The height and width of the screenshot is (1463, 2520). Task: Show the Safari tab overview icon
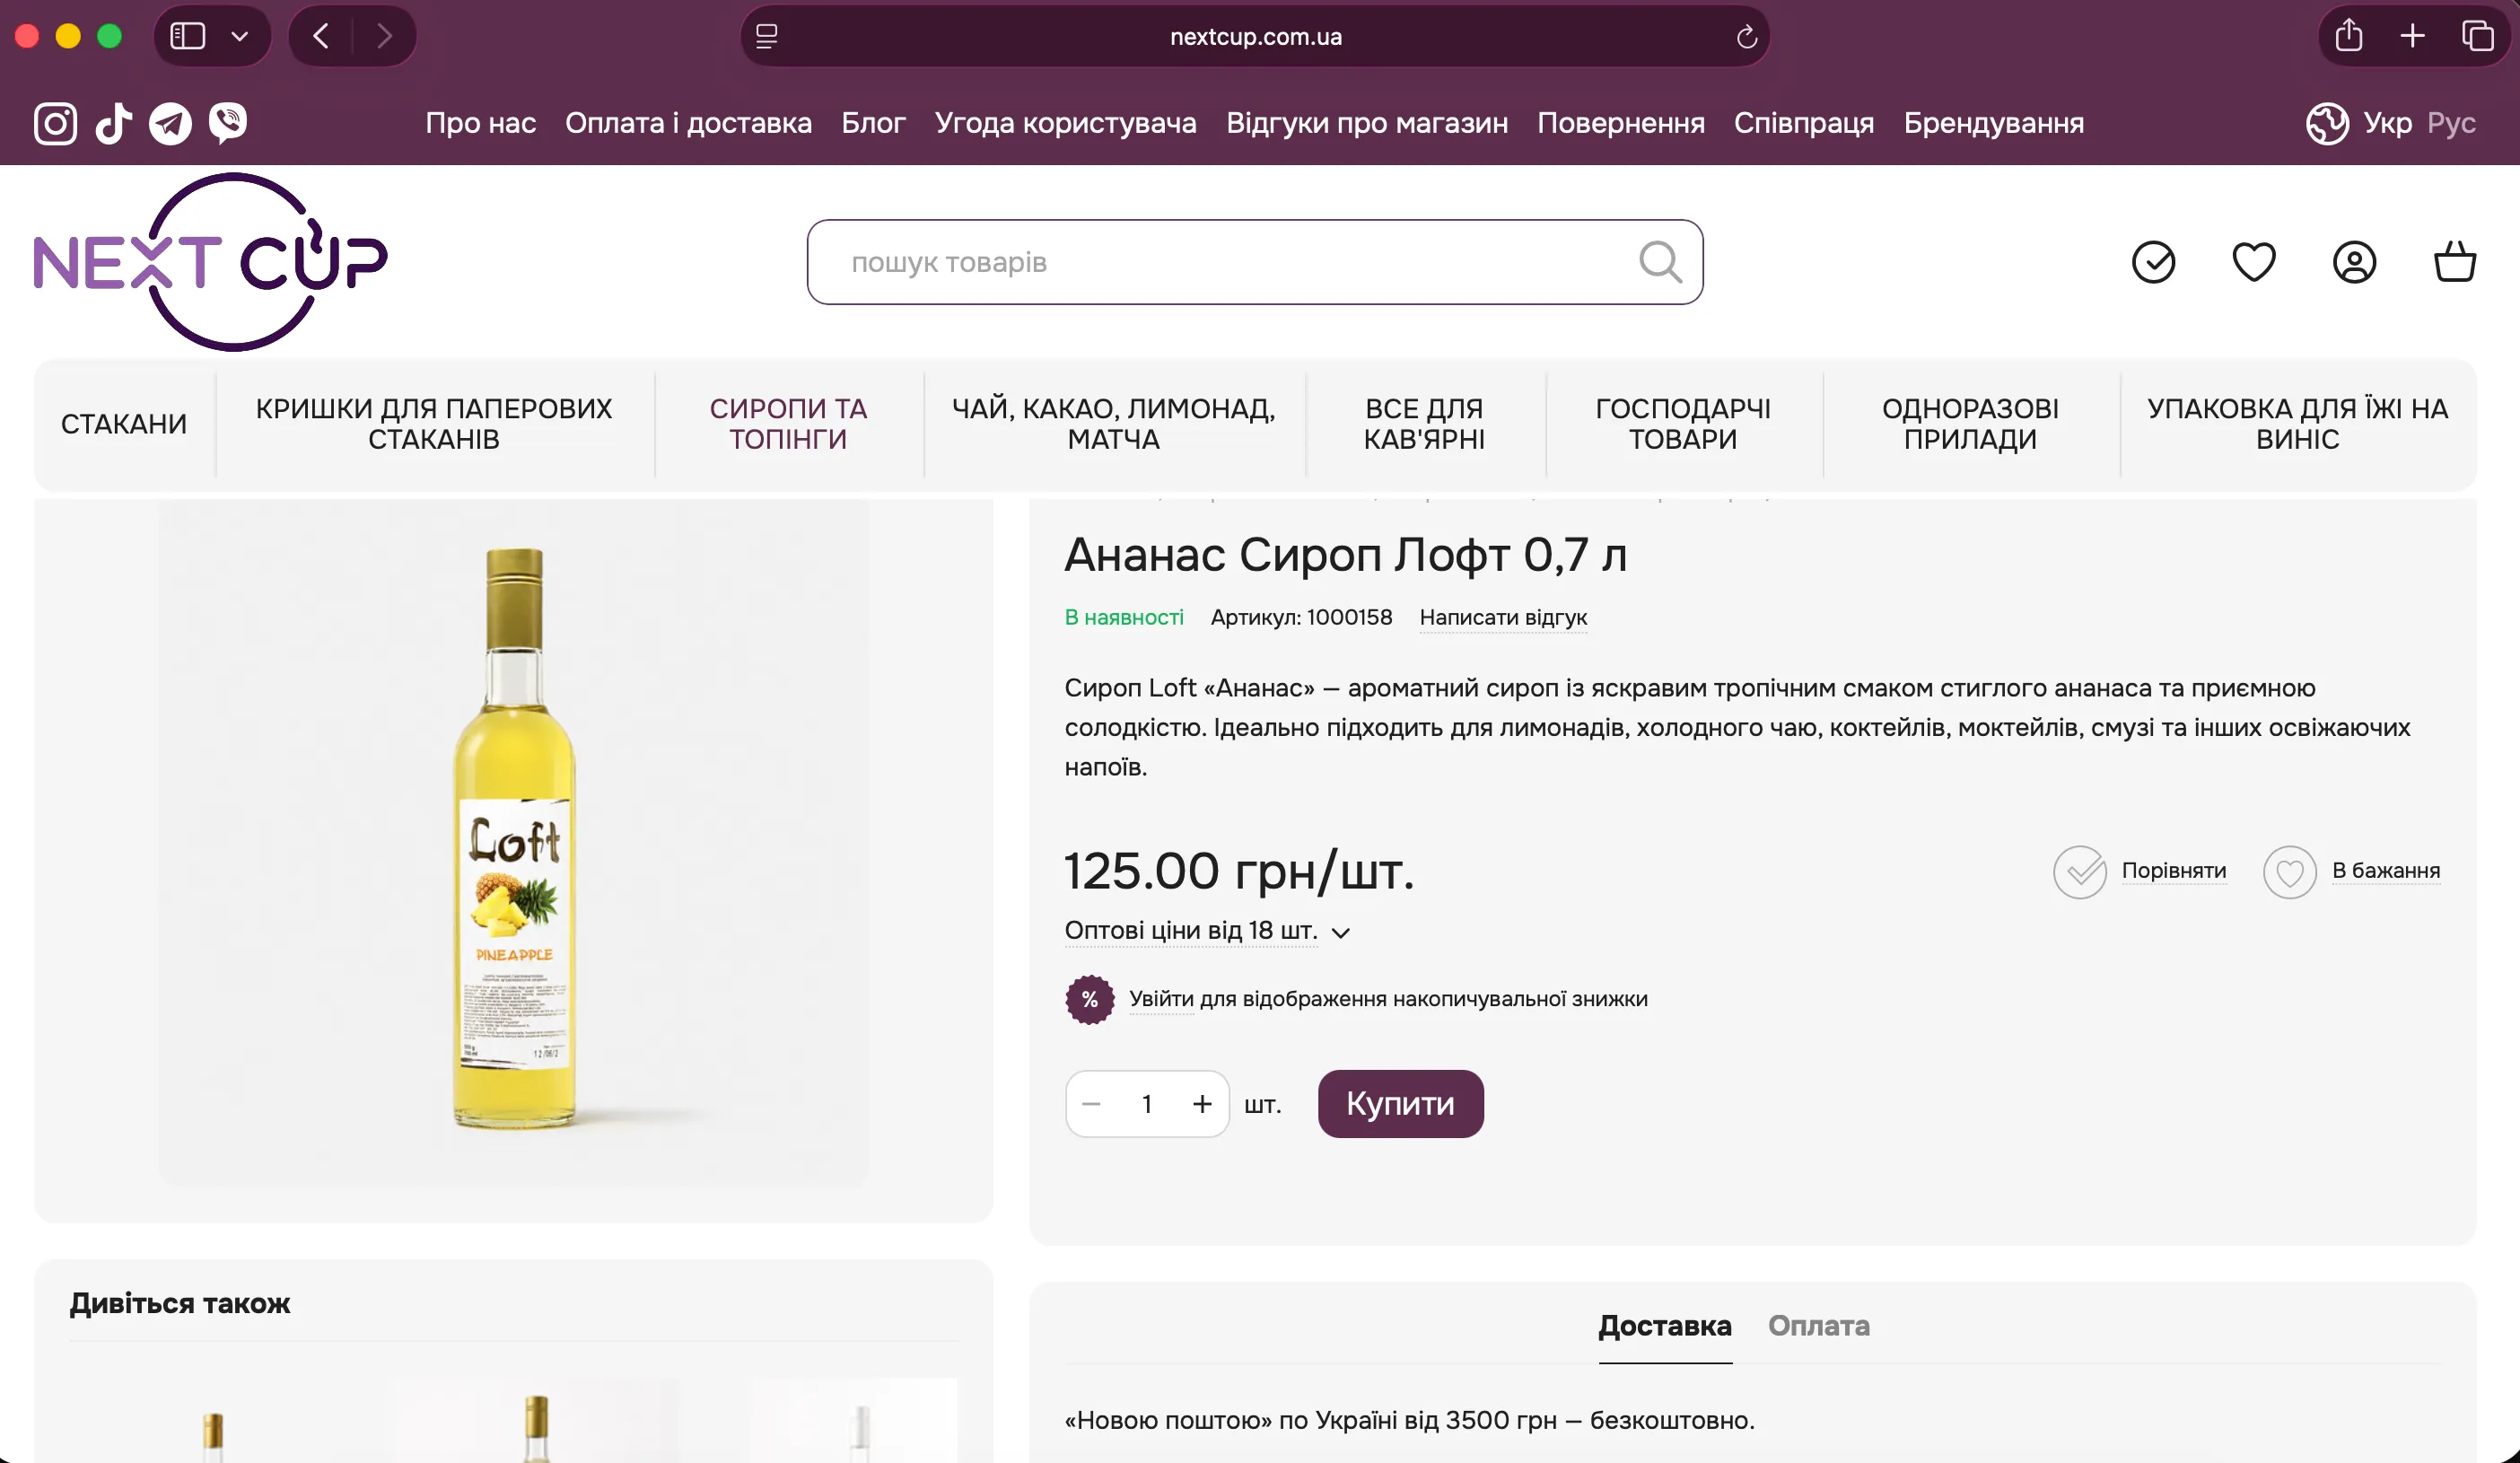click(2477, 36)
